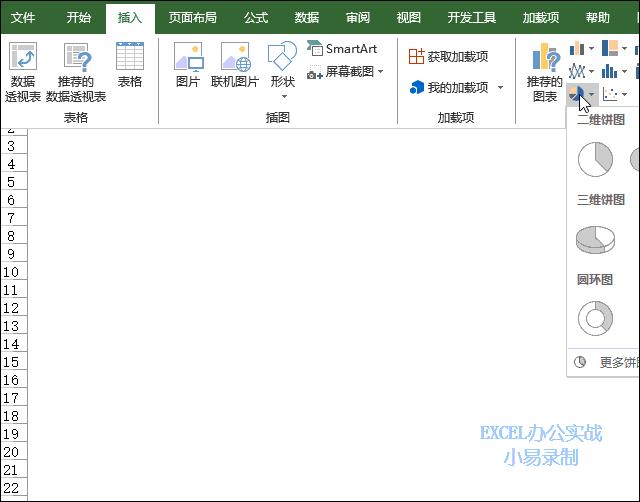640x502 pixels.
Task: Select row header 10
Action: click(x=13, y=272)
